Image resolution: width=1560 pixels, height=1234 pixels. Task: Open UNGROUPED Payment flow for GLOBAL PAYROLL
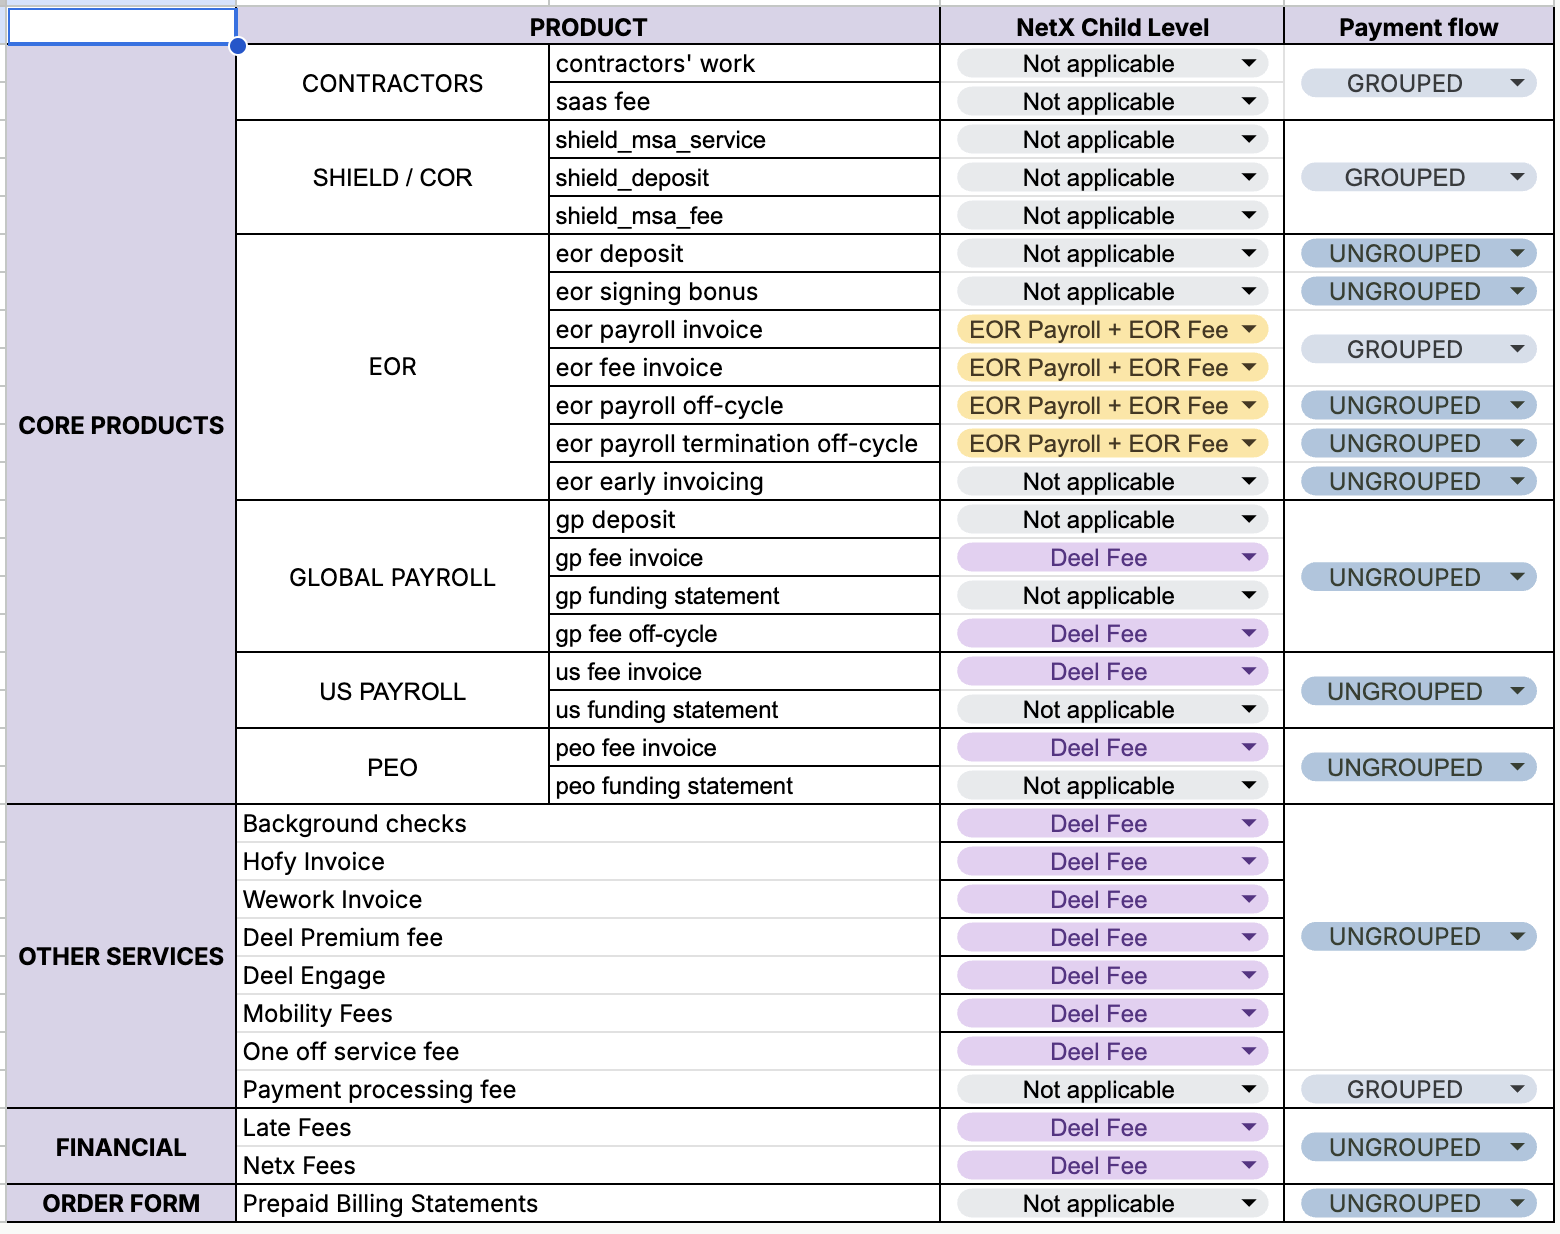1517,577
